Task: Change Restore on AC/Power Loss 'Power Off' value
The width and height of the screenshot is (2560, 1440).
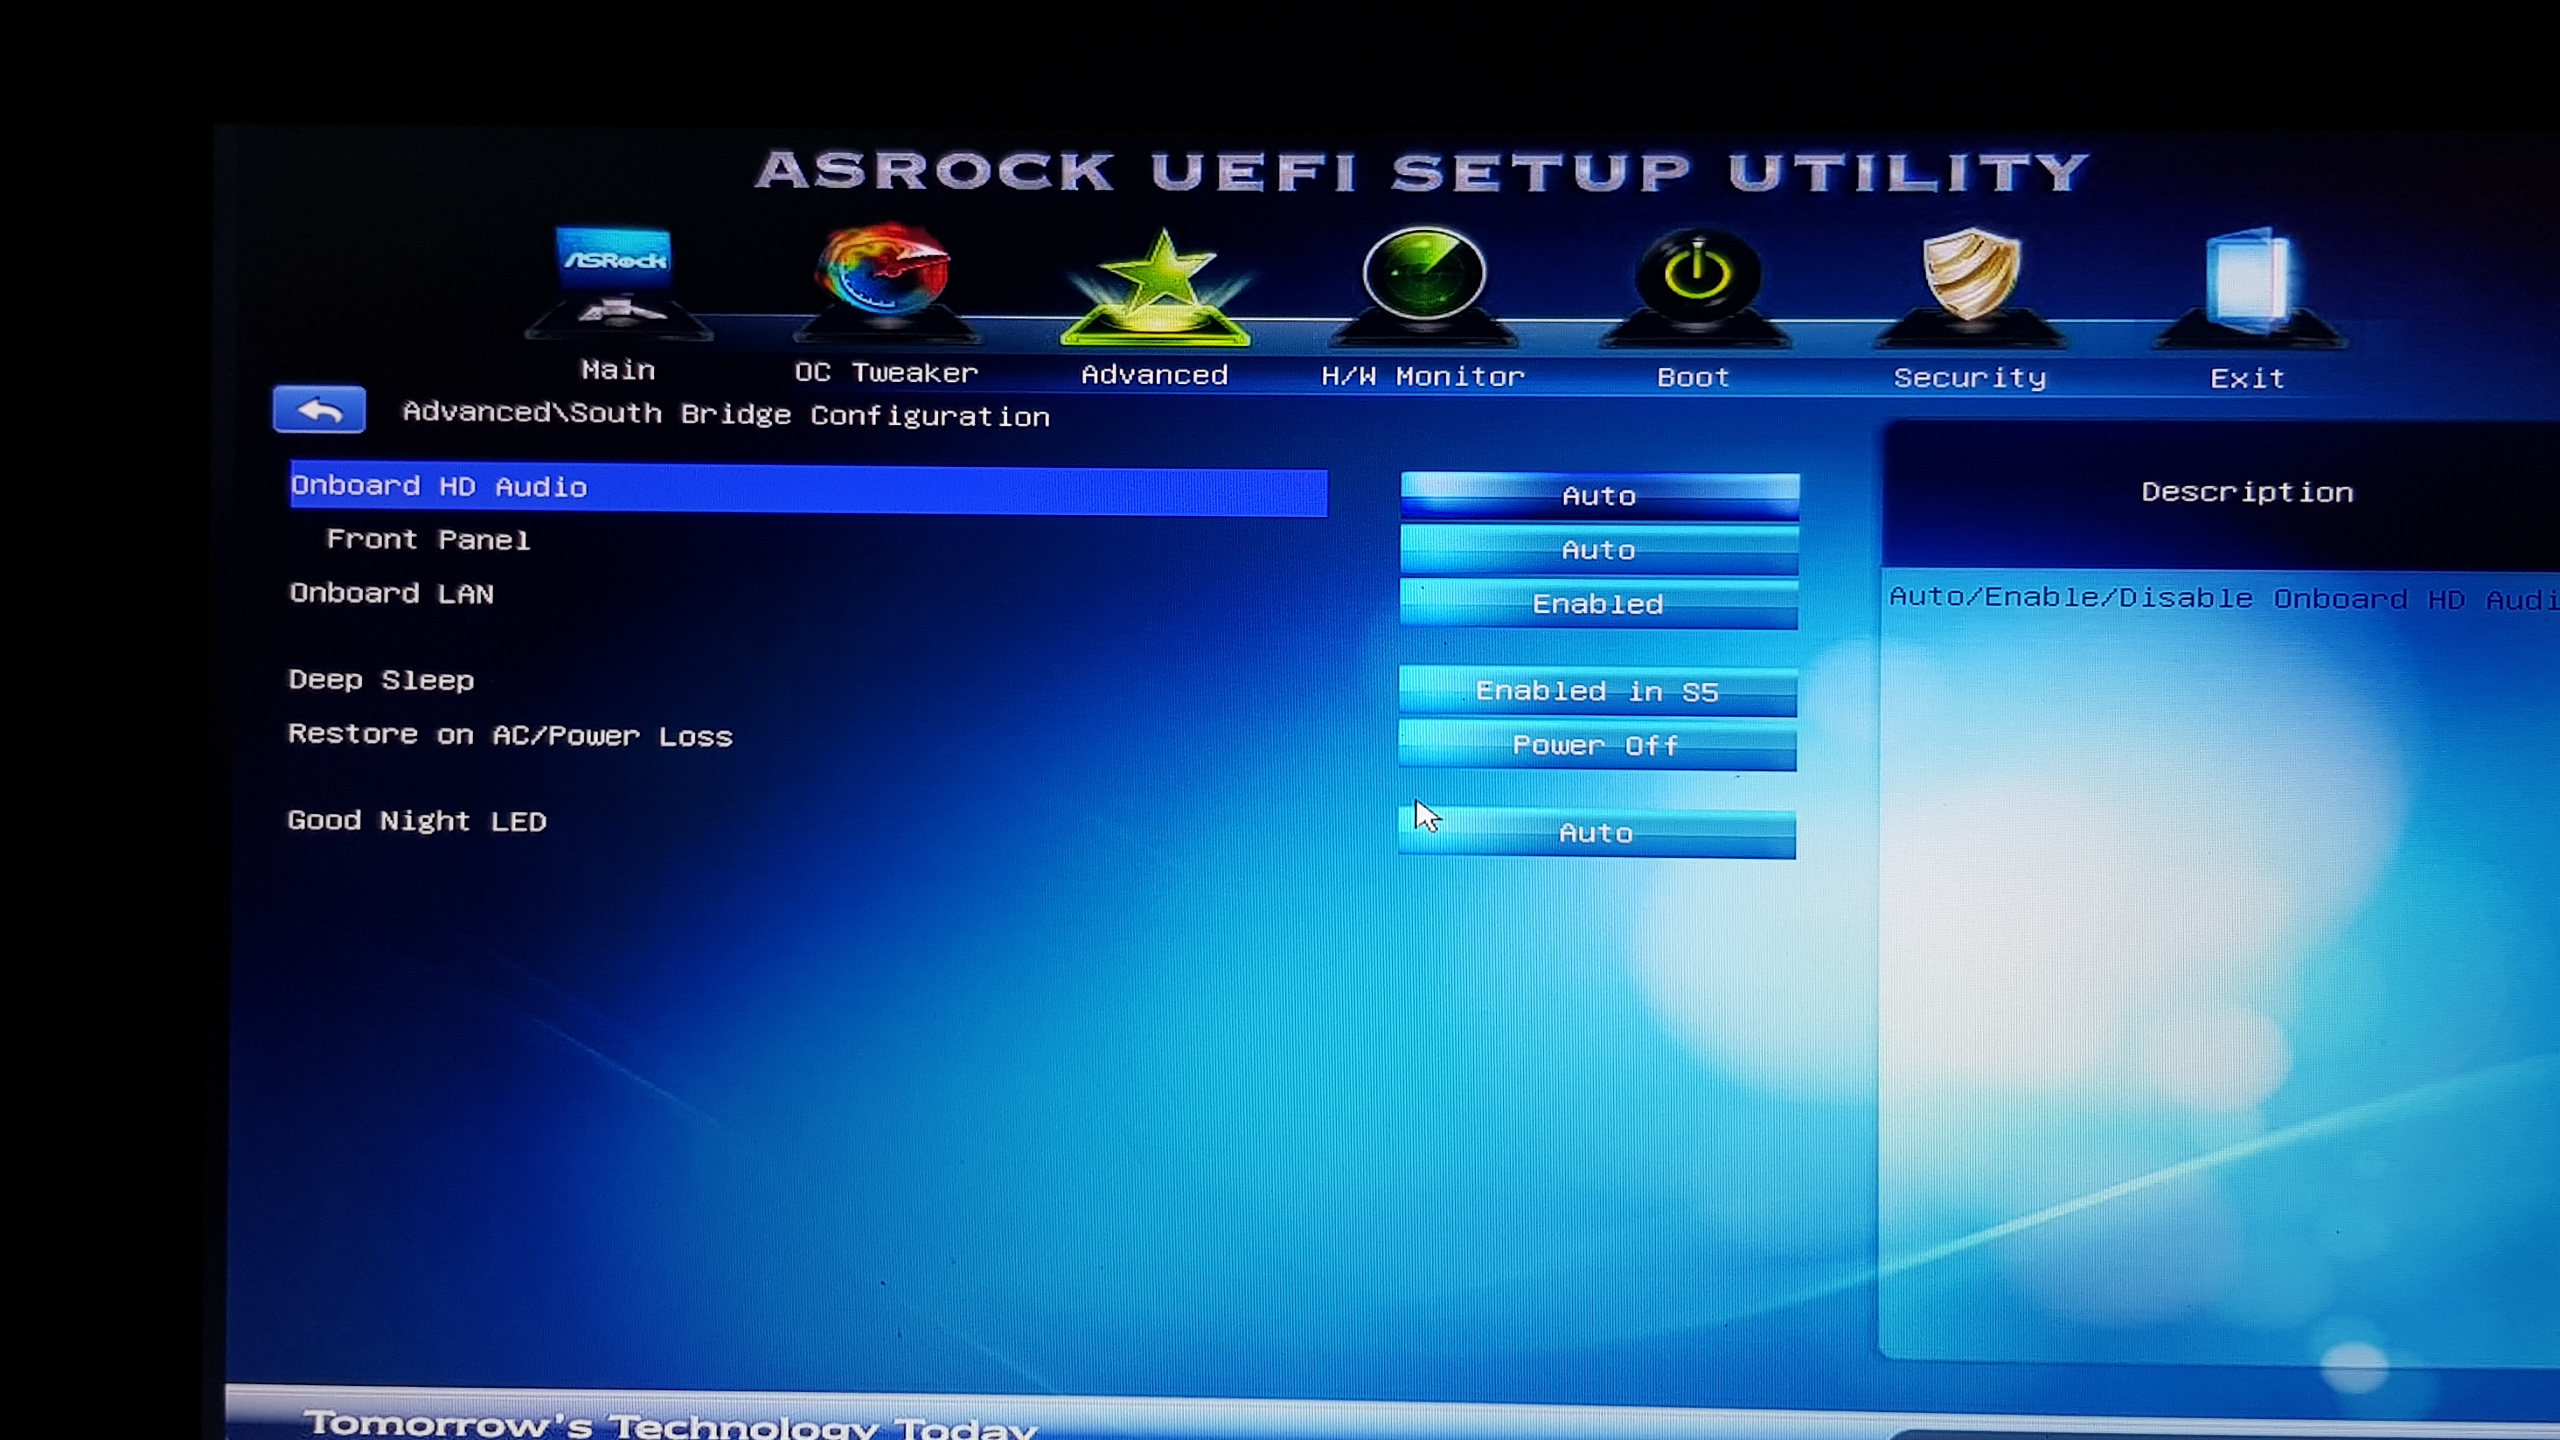Action: [x=1596, y=746]
